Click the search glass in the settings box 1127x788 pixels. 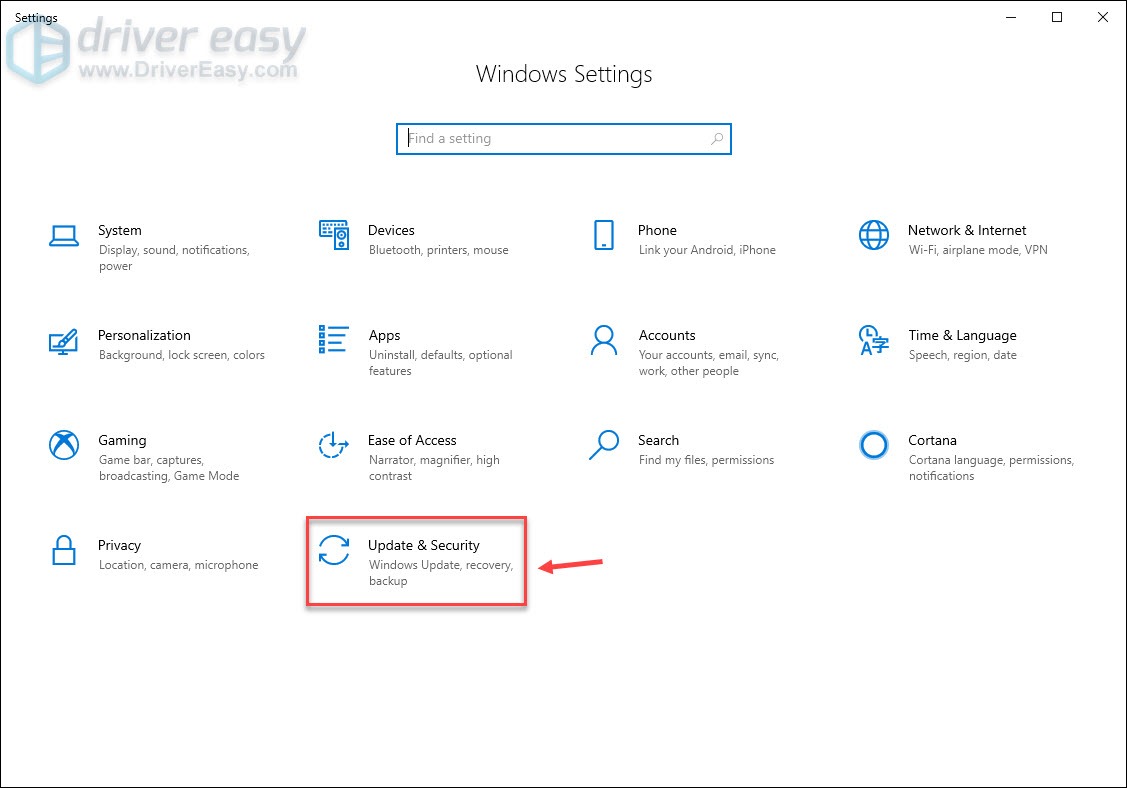coord(716,138)
